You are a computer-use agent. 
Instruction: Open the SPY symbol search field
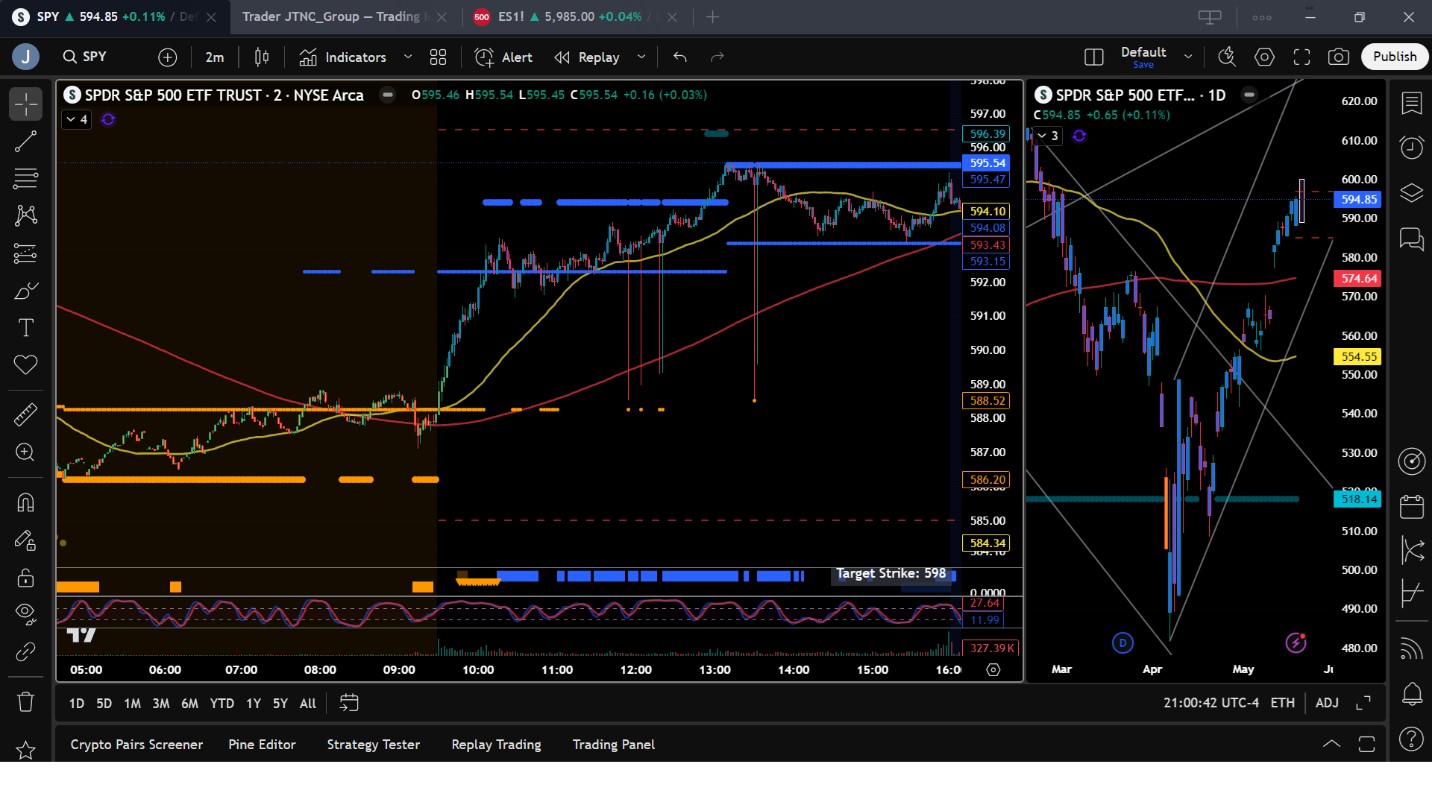click(x=96, y=57)
